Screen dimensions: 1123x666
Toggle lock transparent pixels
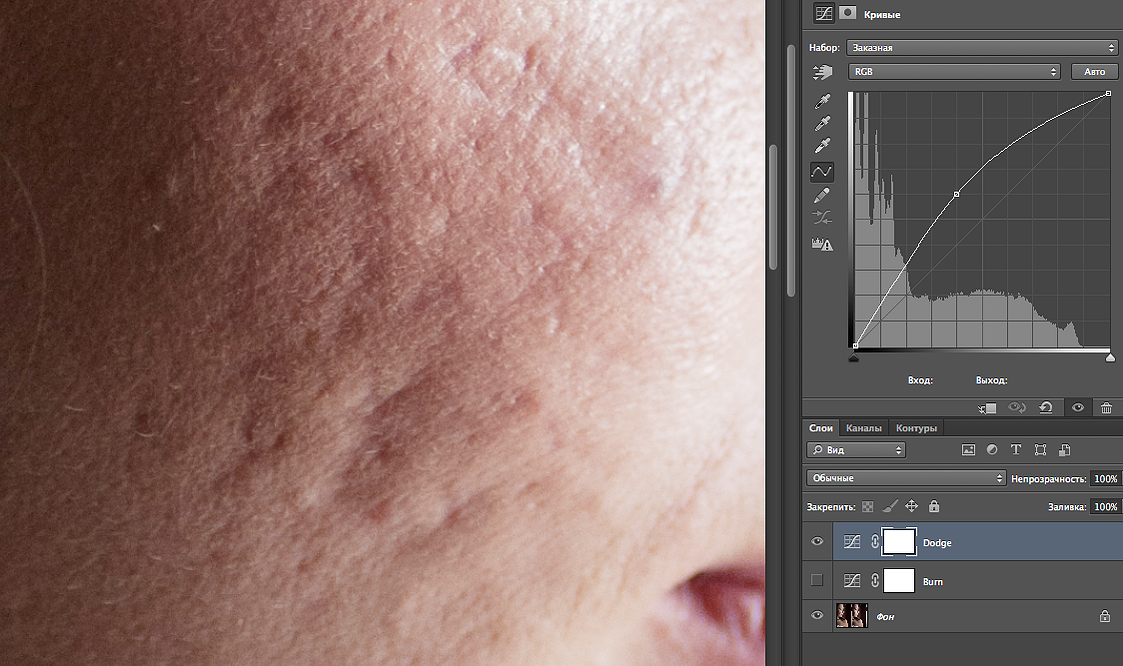click(x=867, y=506)
